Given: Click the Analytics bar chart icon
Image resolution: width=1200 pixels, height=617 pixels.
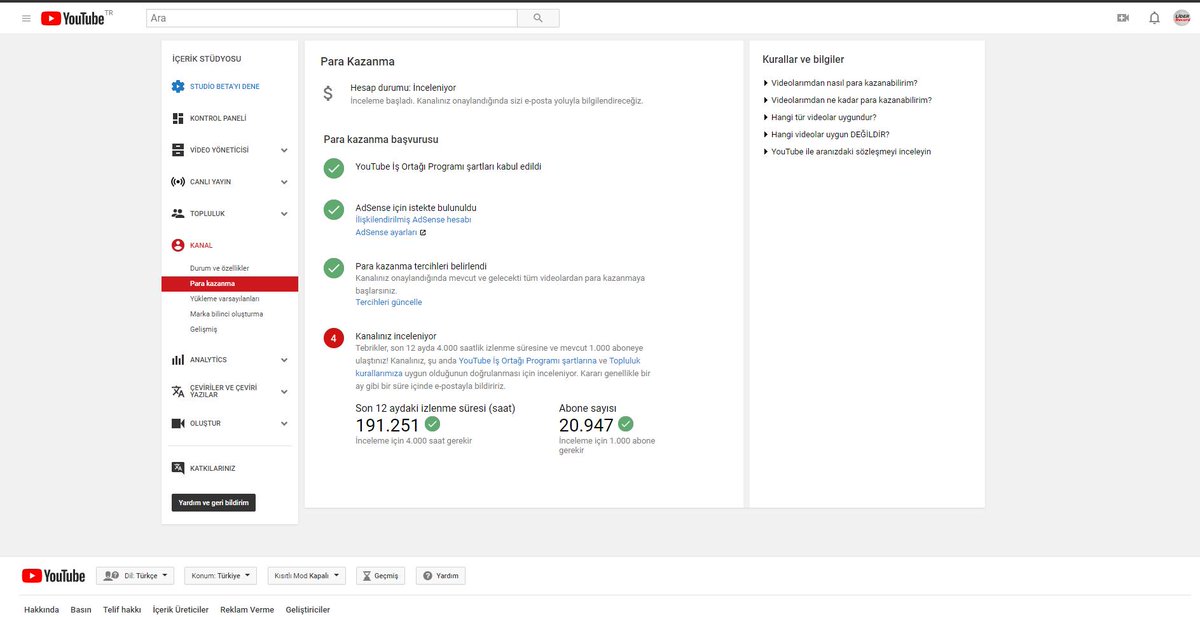Looking at the screenshot, I should pos(178,360).
